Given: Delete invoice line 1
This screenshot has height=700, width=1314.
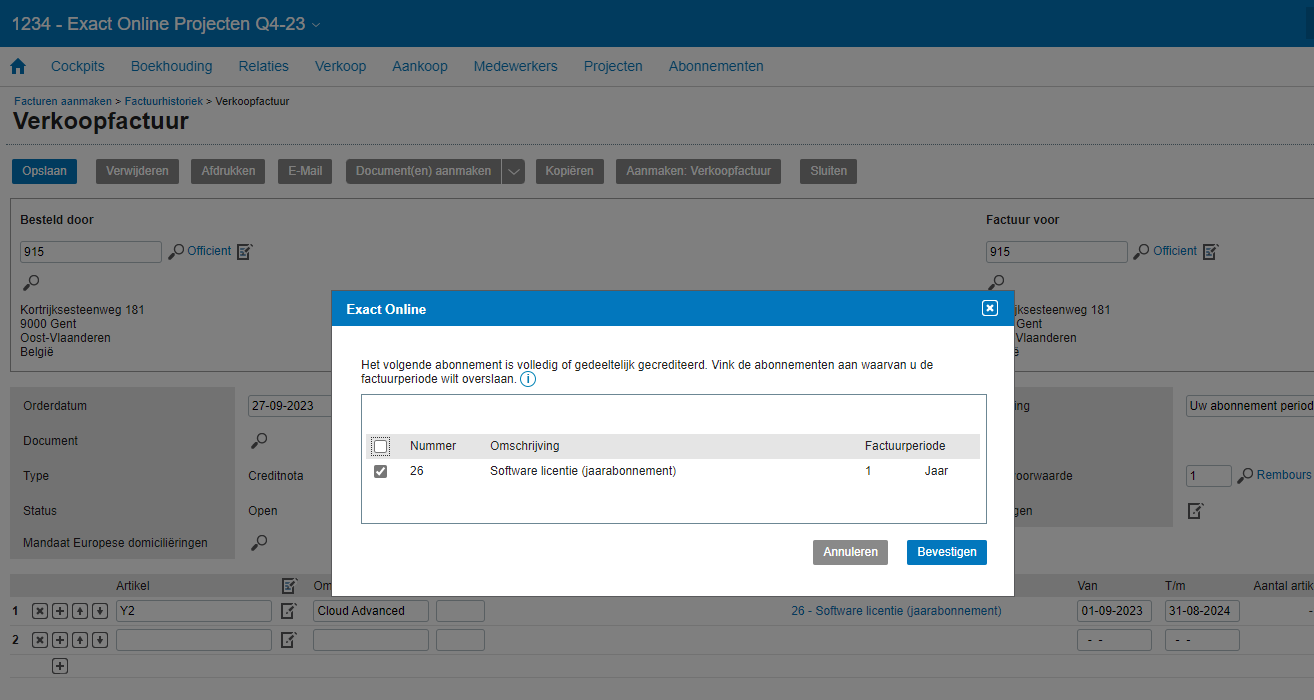Looking at the screenshot, I should pyautogui.click(x=40, y=611).
